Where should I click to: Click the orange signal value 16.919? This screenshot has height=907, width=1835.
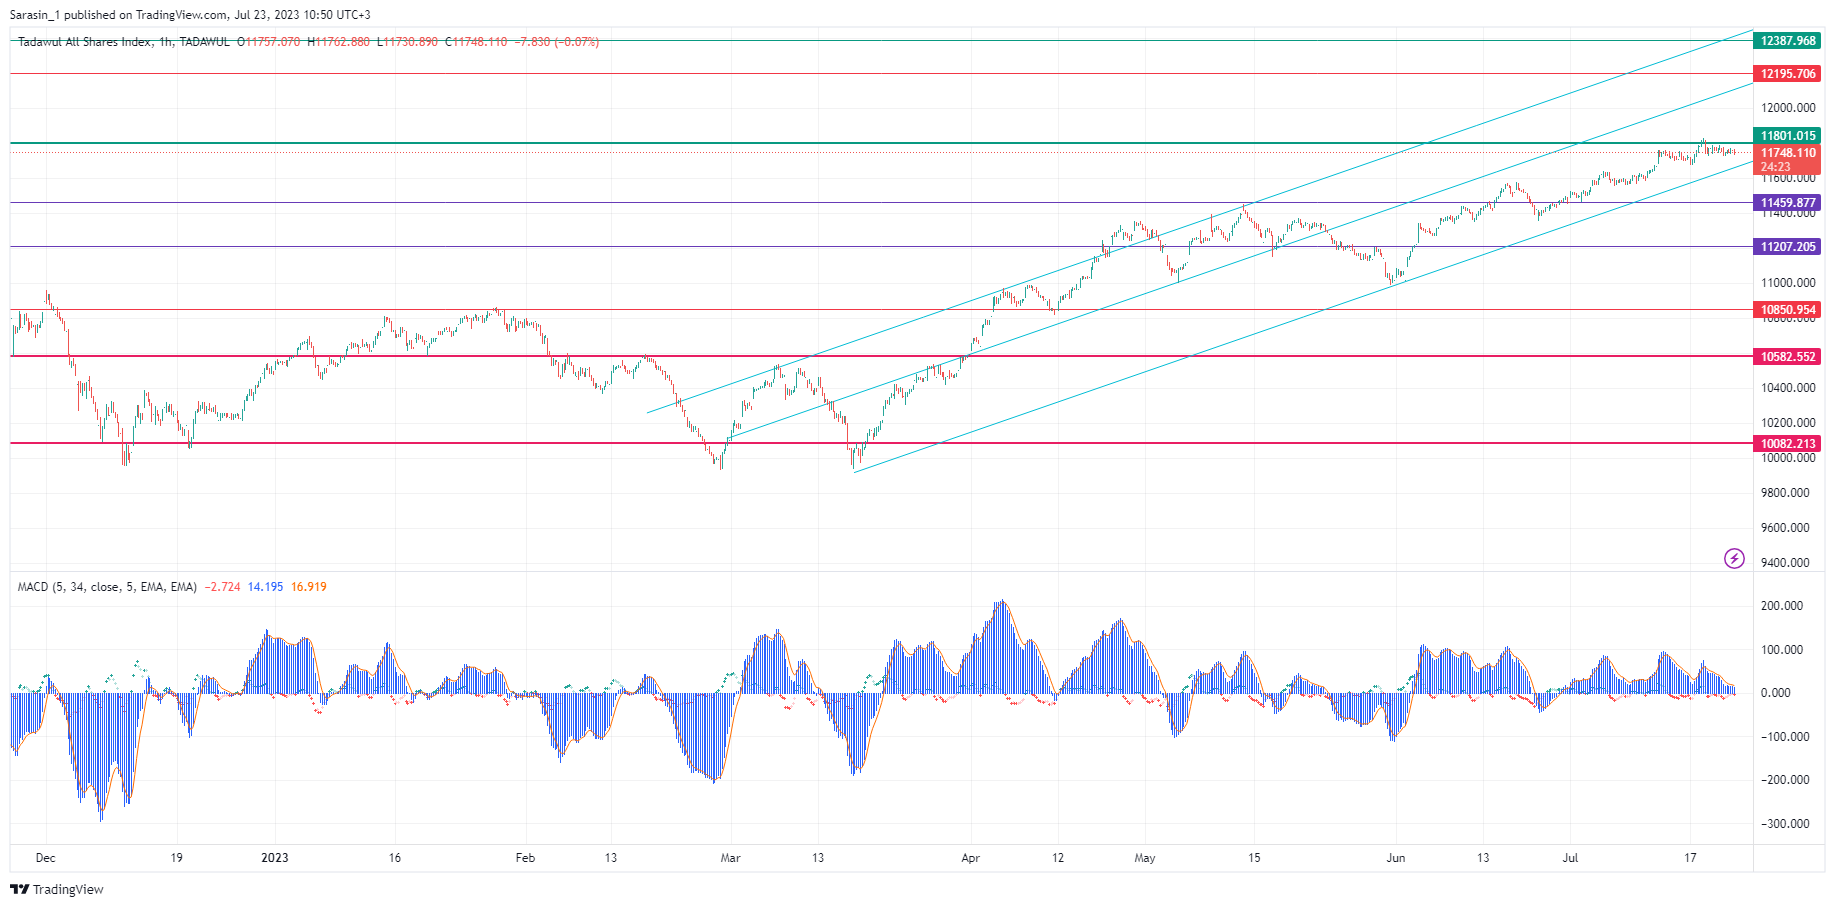(x=309, y=587)
